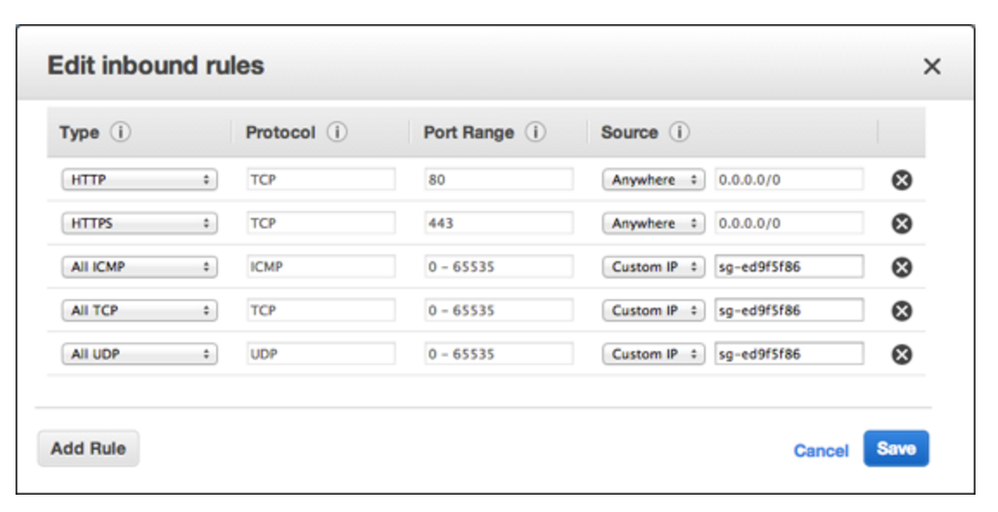Delete the All UDP rule

point(901,354)
